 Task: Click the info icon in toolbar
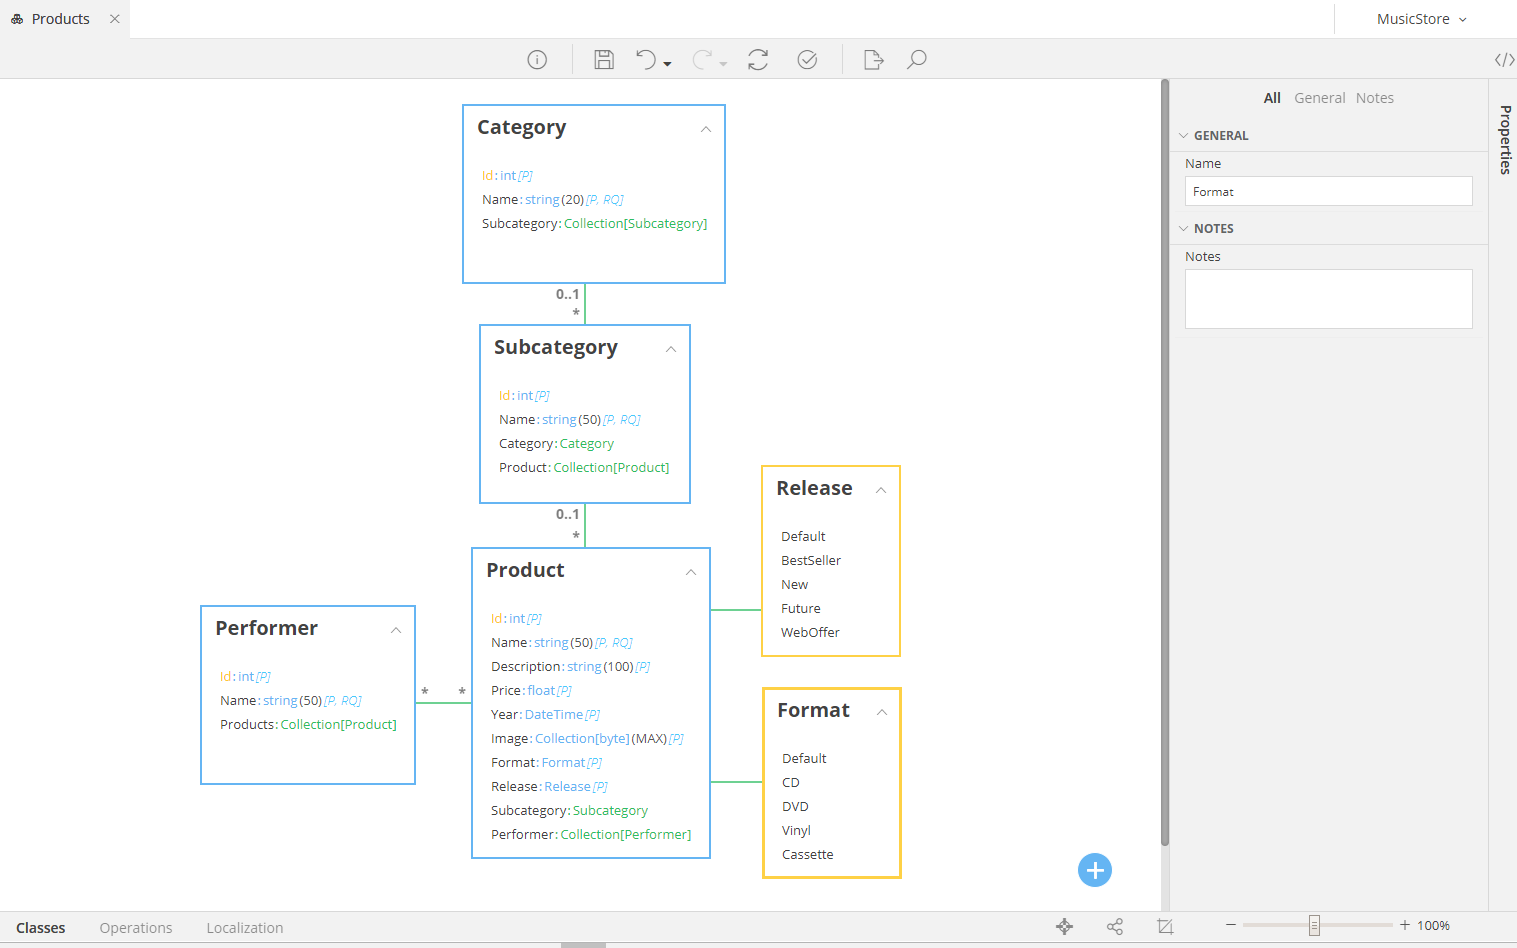pos(537,60)
